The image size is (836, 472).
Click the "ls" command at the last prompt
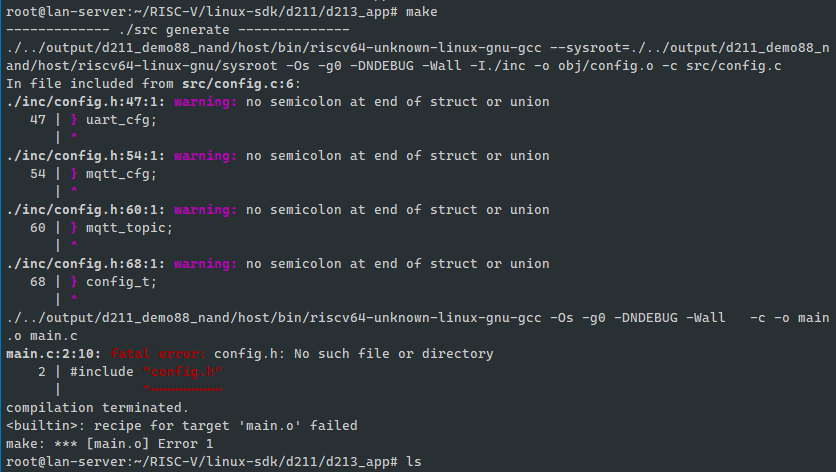click(x=413, y=461)
